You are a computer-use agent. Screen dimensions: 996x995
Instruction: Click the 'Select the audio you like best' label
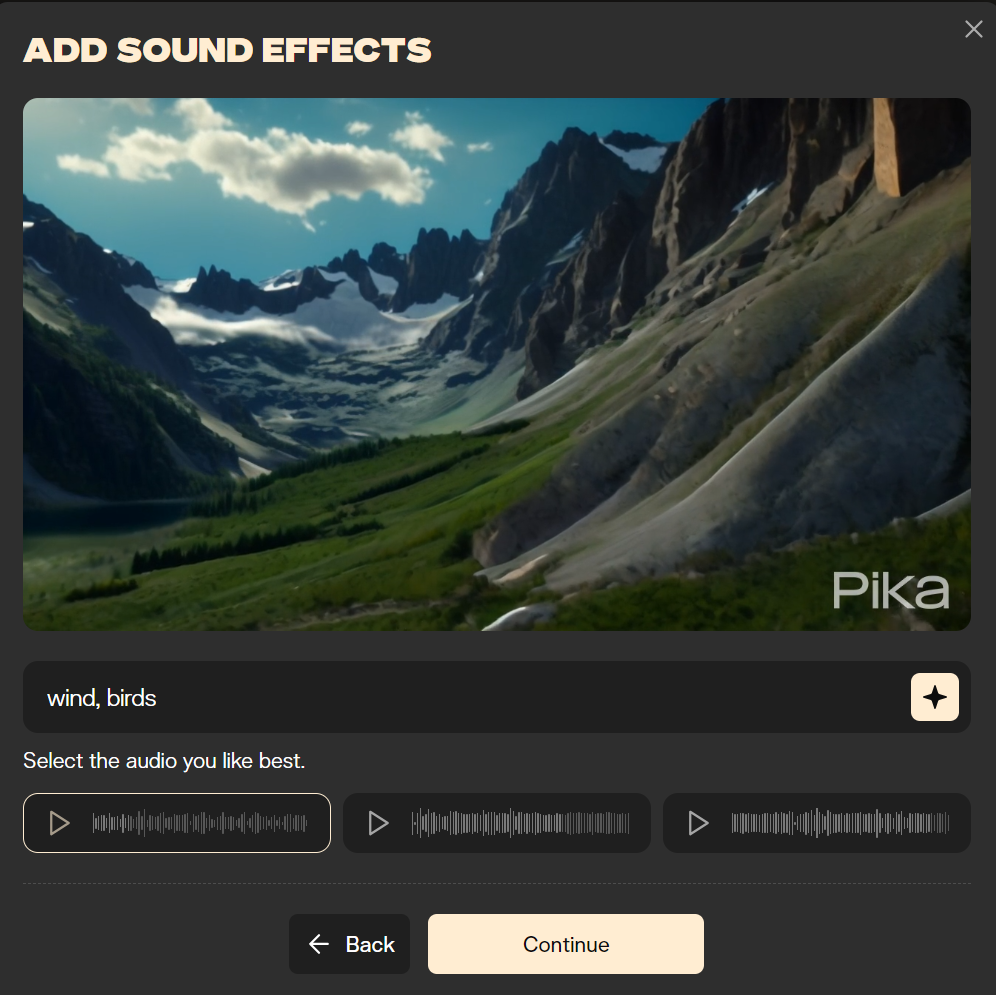[x=164, y=761]
